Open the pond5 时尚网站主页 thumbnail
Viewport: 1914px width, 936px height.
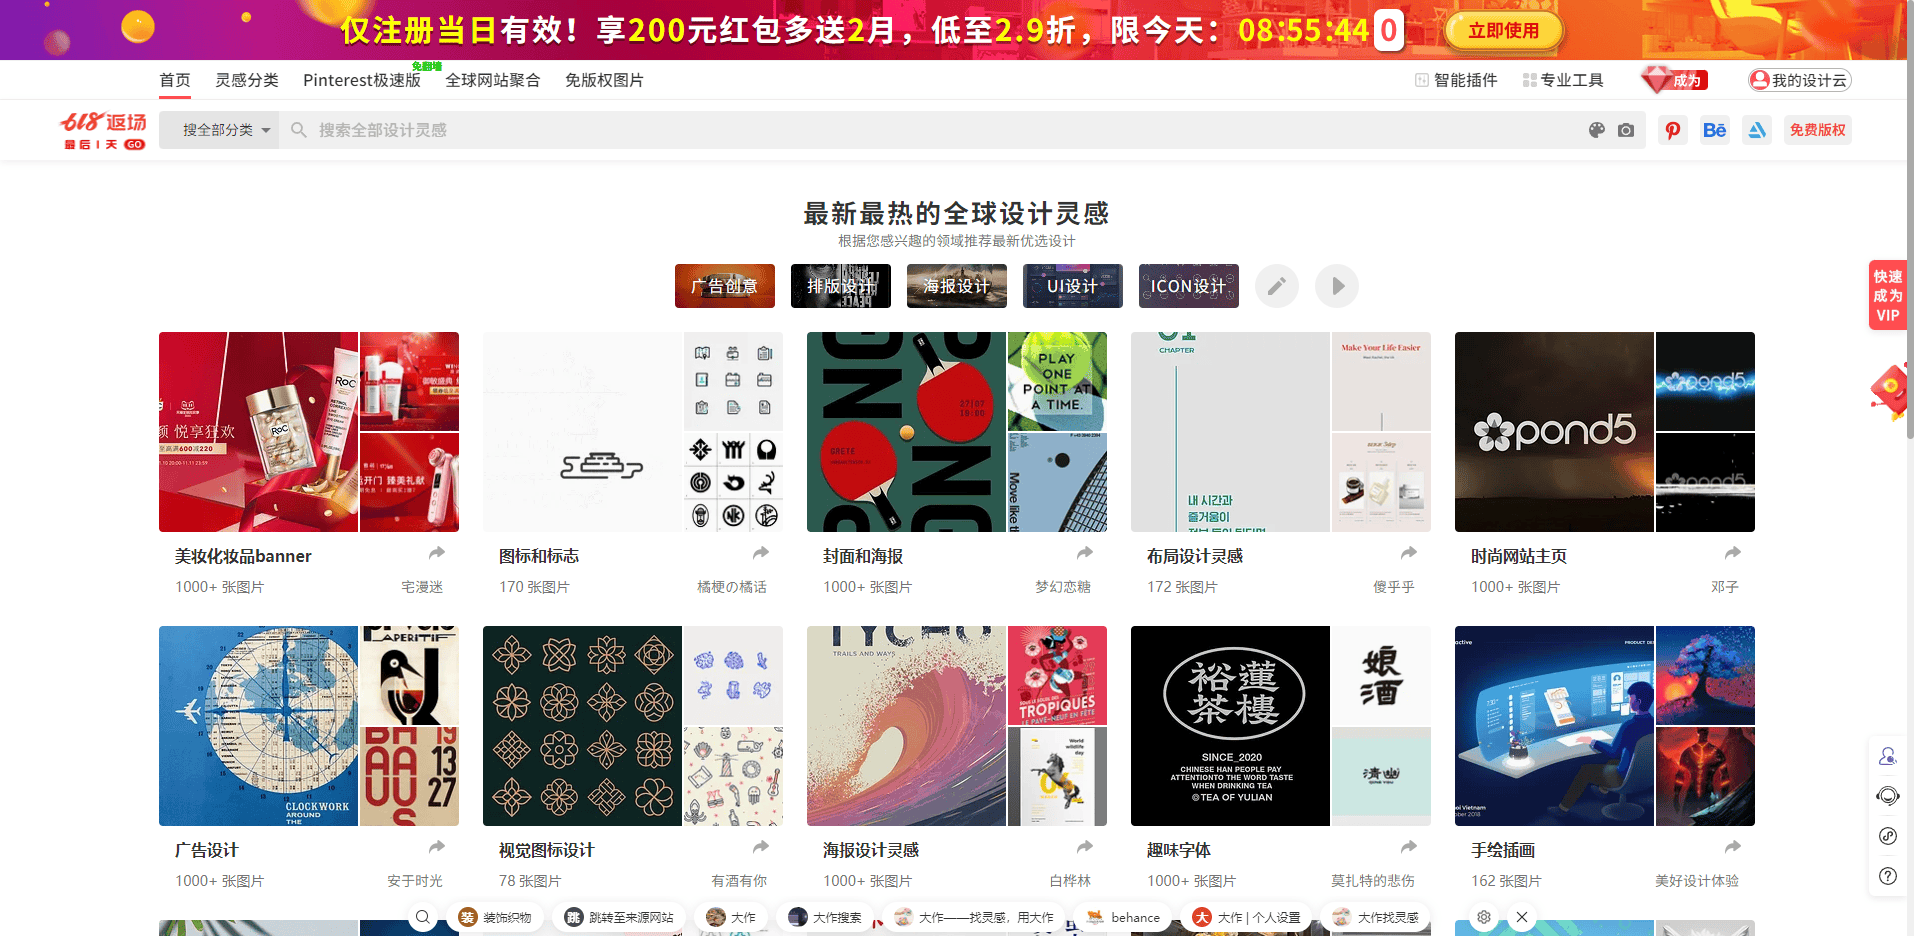click(x=1554, y=432)
